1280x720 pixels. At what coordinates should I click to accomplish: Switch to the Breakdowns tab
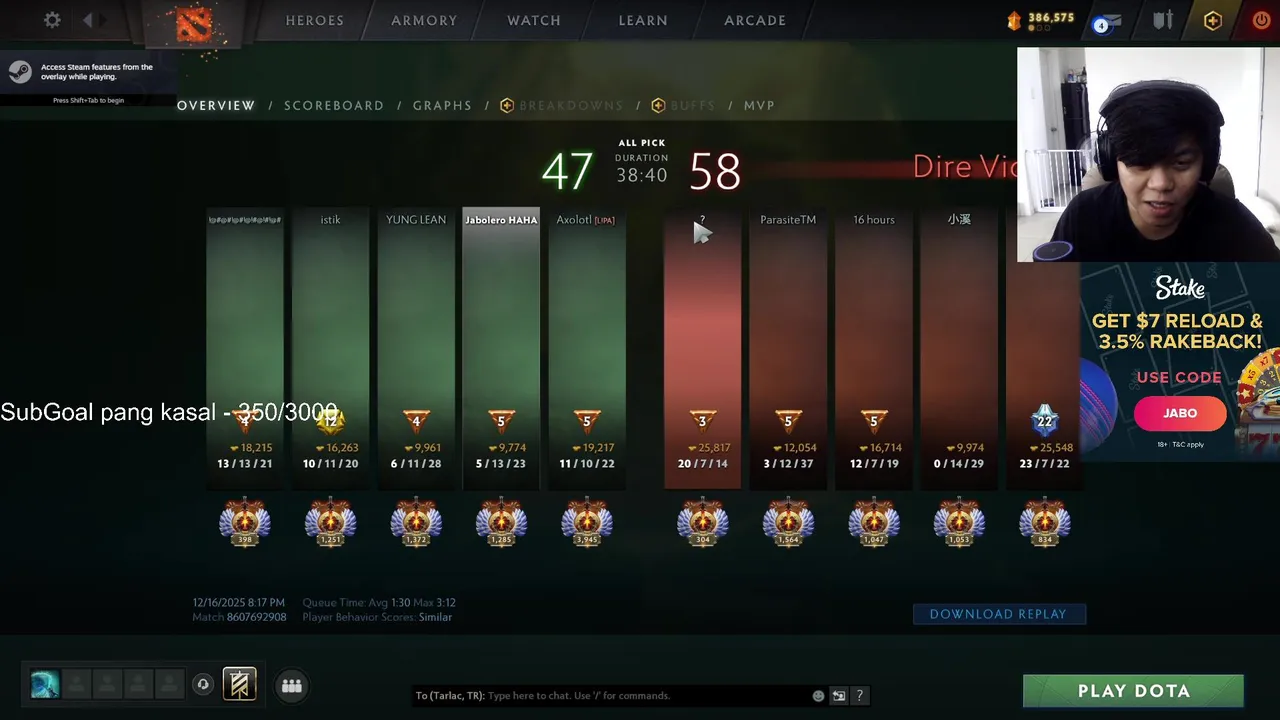point(561,105)
